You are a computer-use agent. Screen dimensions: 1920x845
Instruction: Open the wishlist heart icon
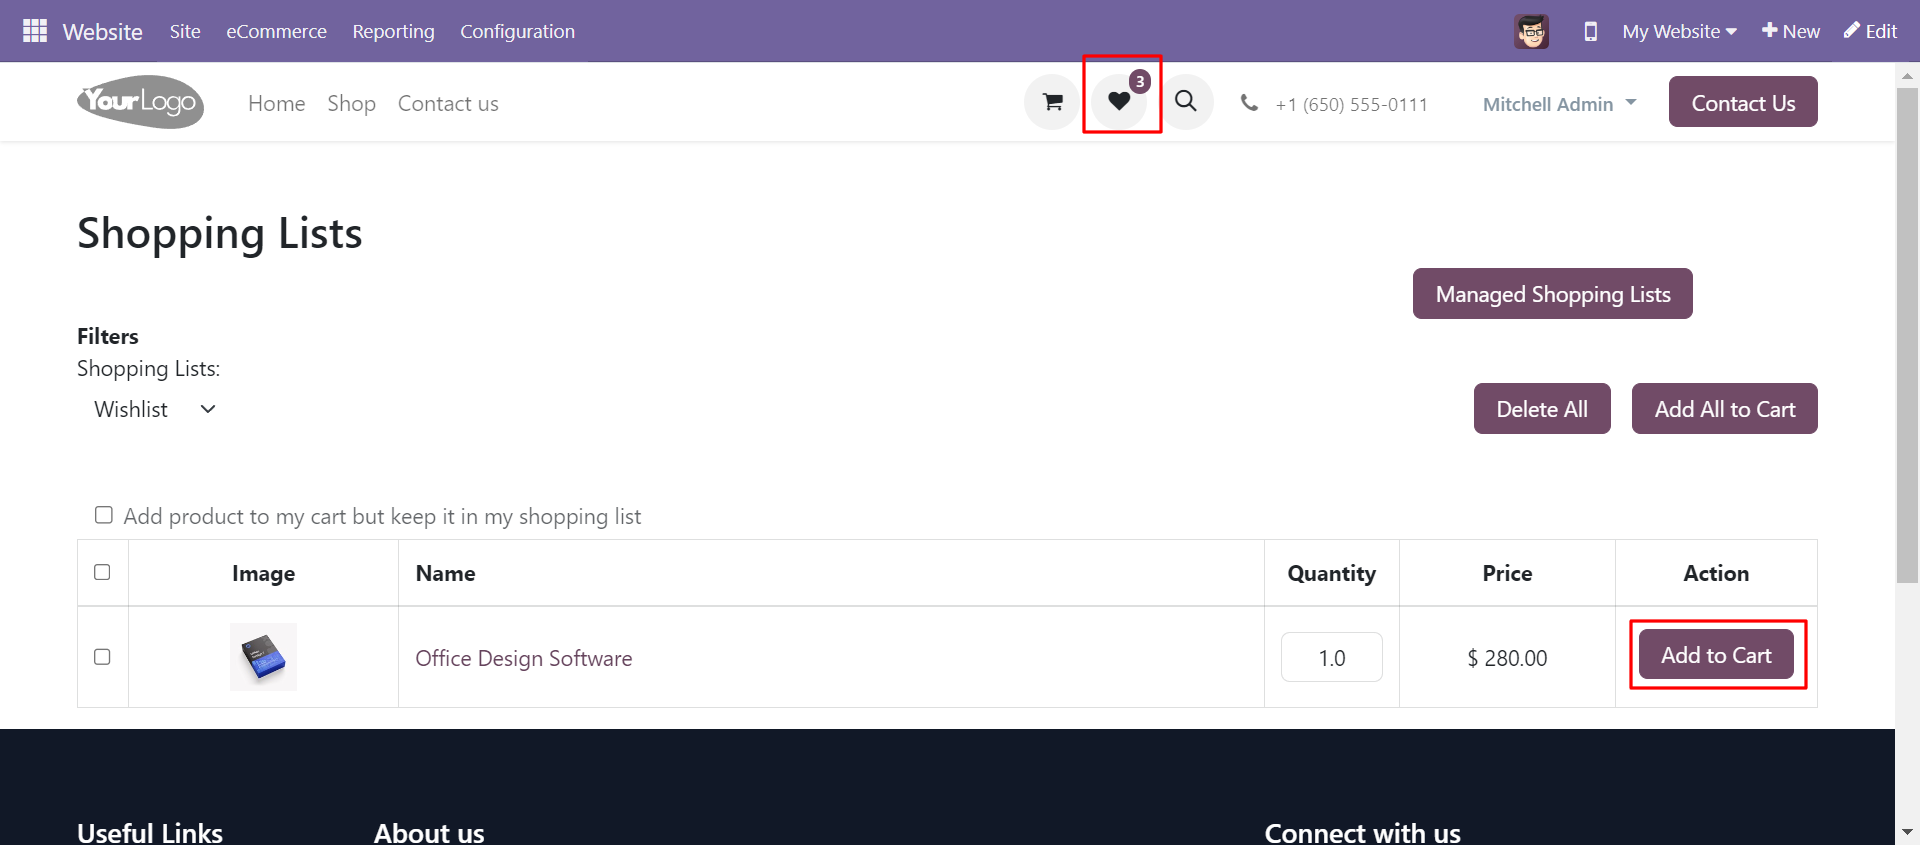pyautogui.click(x=1119, y=101)
